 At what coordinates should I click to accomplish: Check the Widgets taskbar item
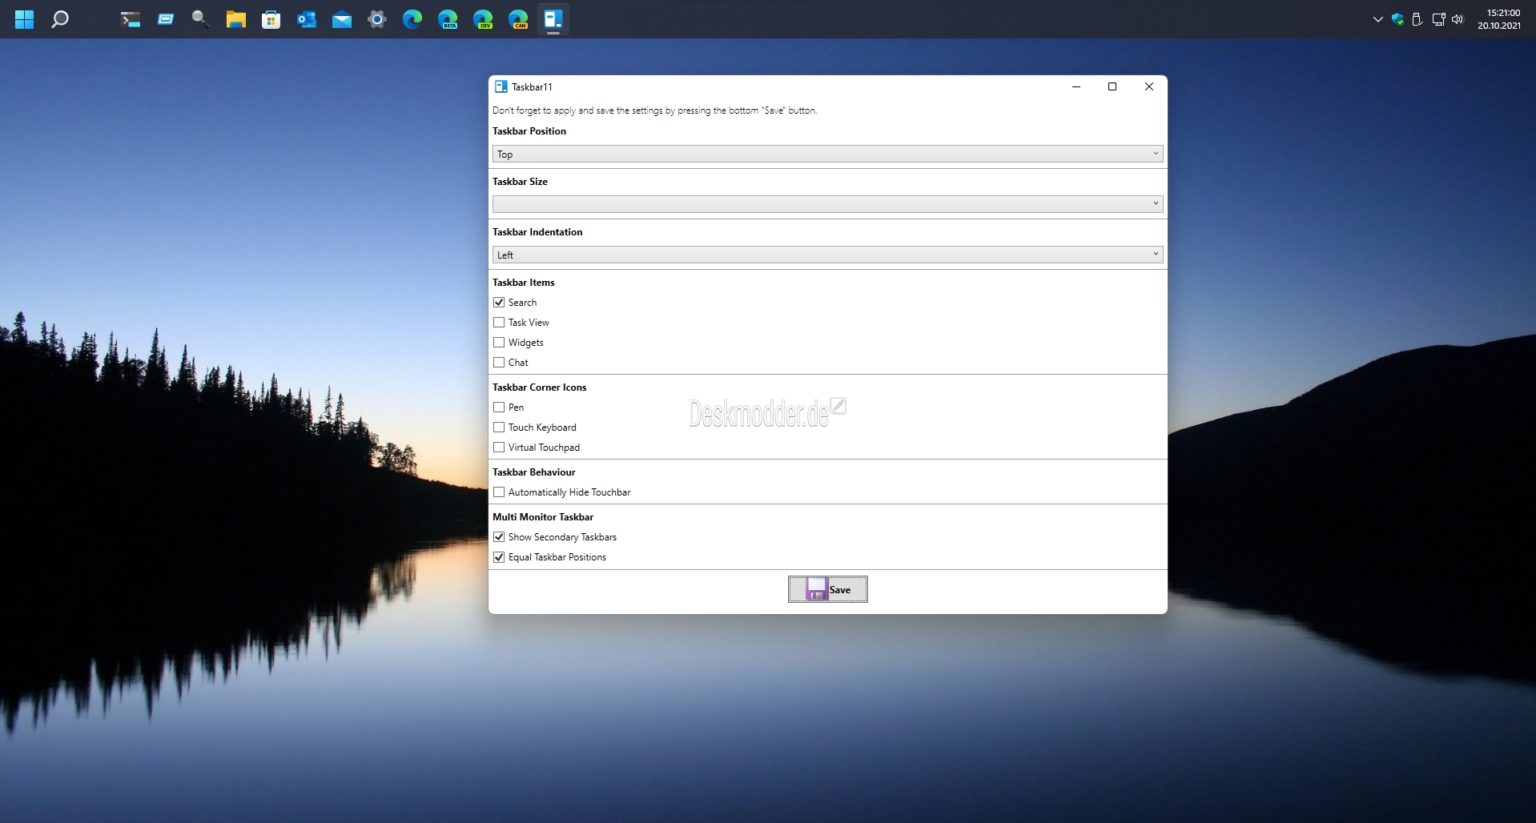(x=499, y=342)
